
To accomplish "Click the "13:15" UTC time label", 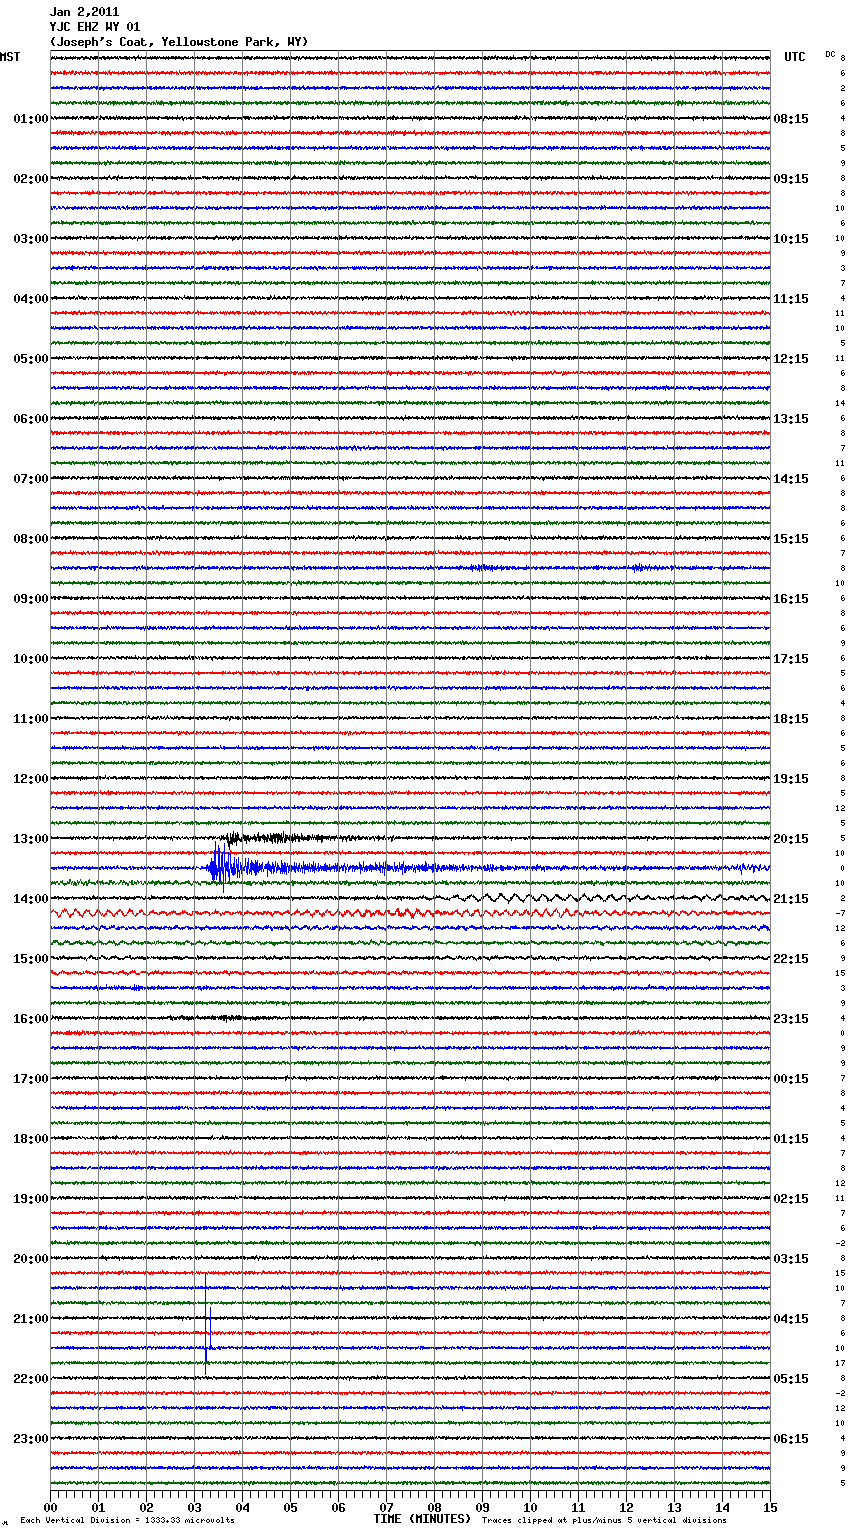I will click(x=791, y=419).
